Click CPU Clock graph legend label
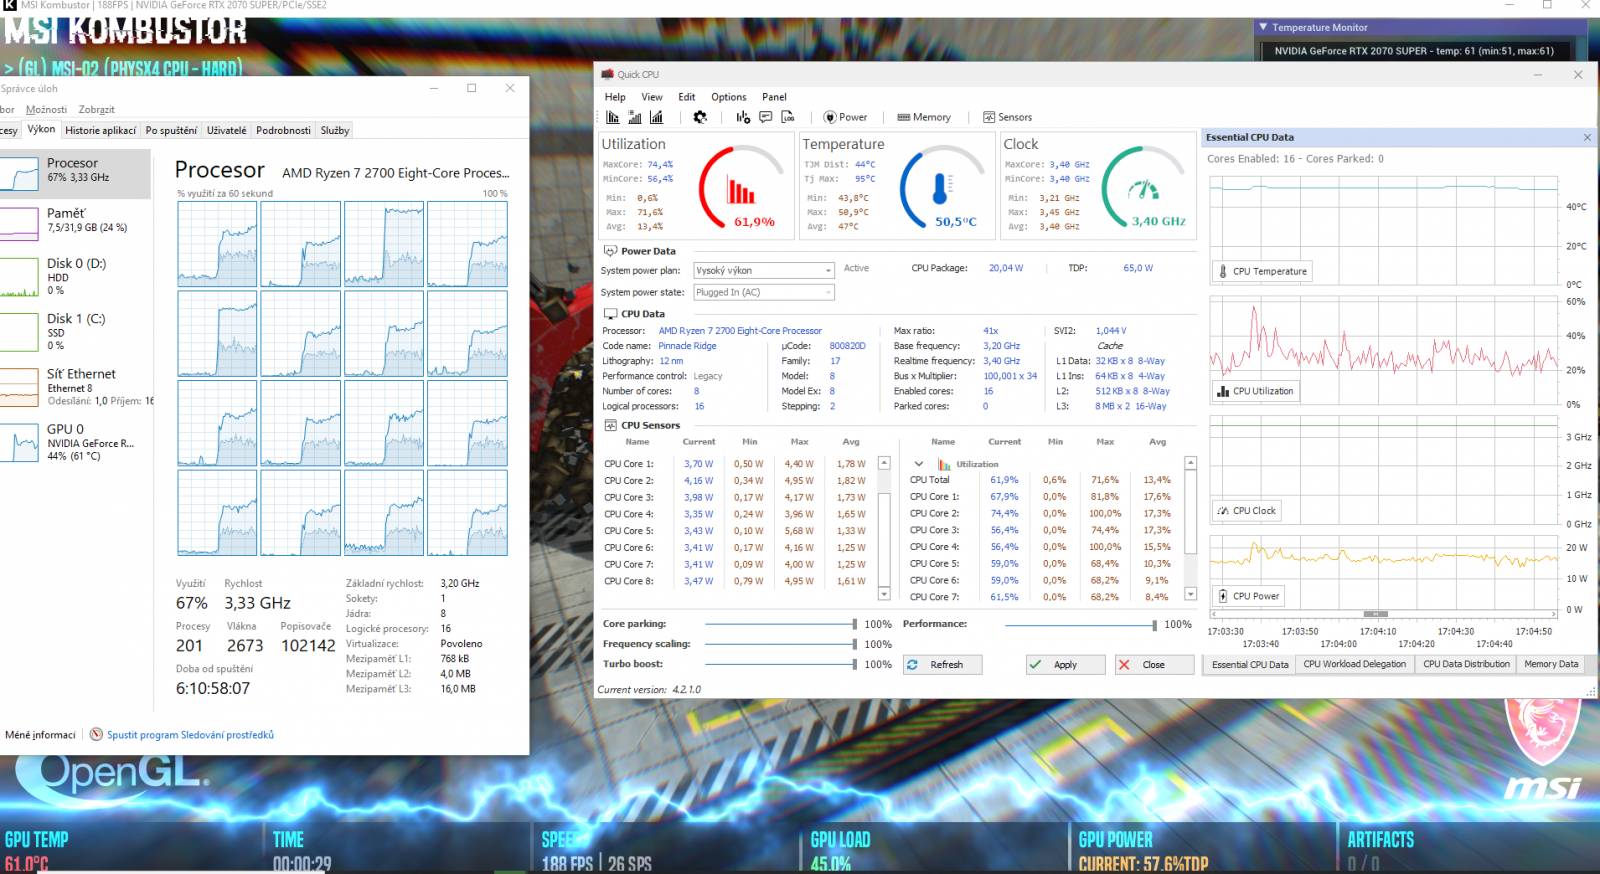This screenshot has width=1600, height=874. [x=1248, y=510]
